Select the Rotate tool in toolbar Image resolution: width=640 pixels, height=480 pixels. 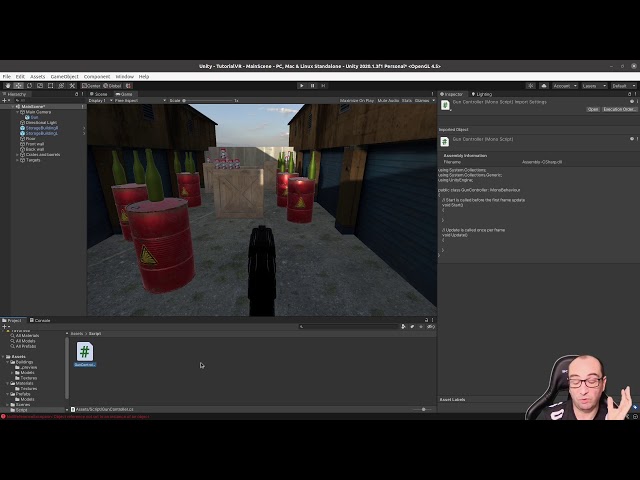[x=29, y=86]
